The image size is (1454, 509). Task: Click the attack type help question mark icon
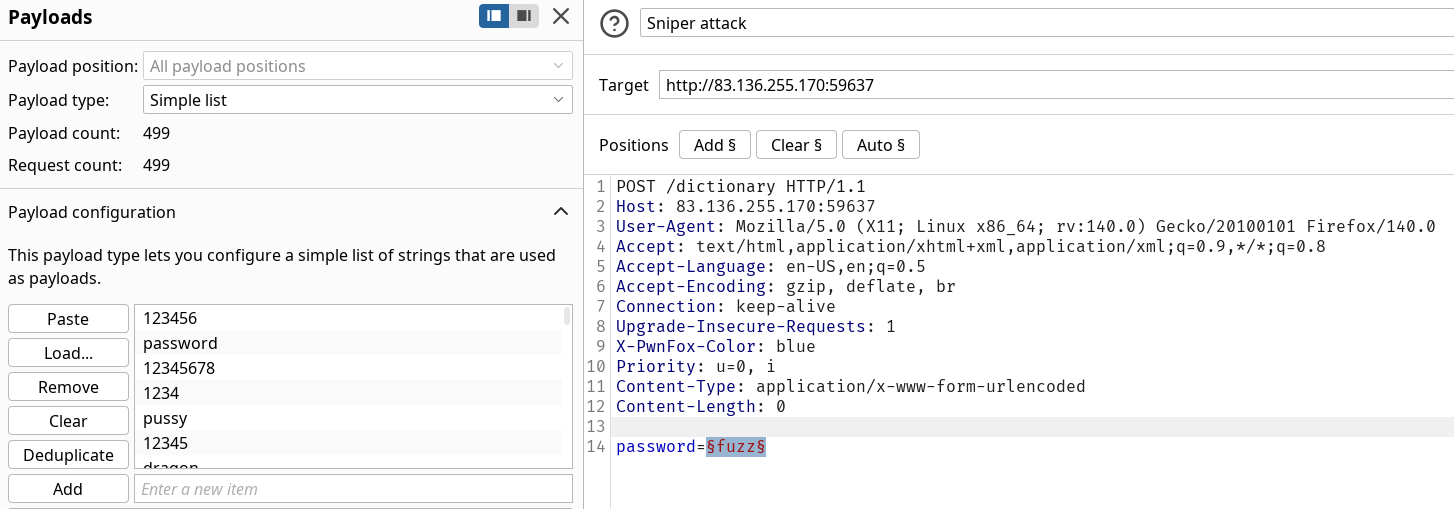(614, 23)
